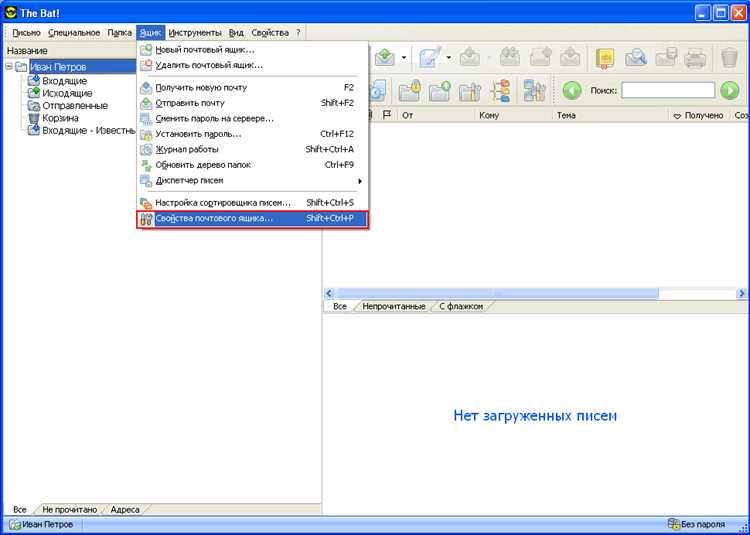Expand the Диспетчер писем submenu
The width and height of the screenshot is (750, 535).
click(x=253, y=180)
